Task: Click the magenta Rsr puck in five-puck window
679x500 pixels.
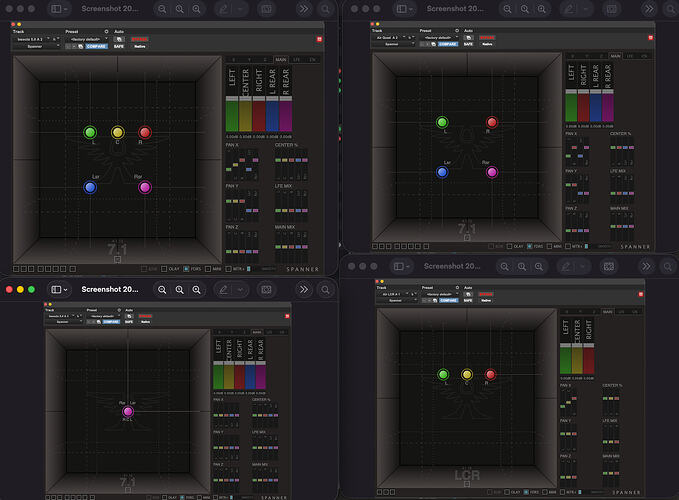Action: (x=145, y=187)
